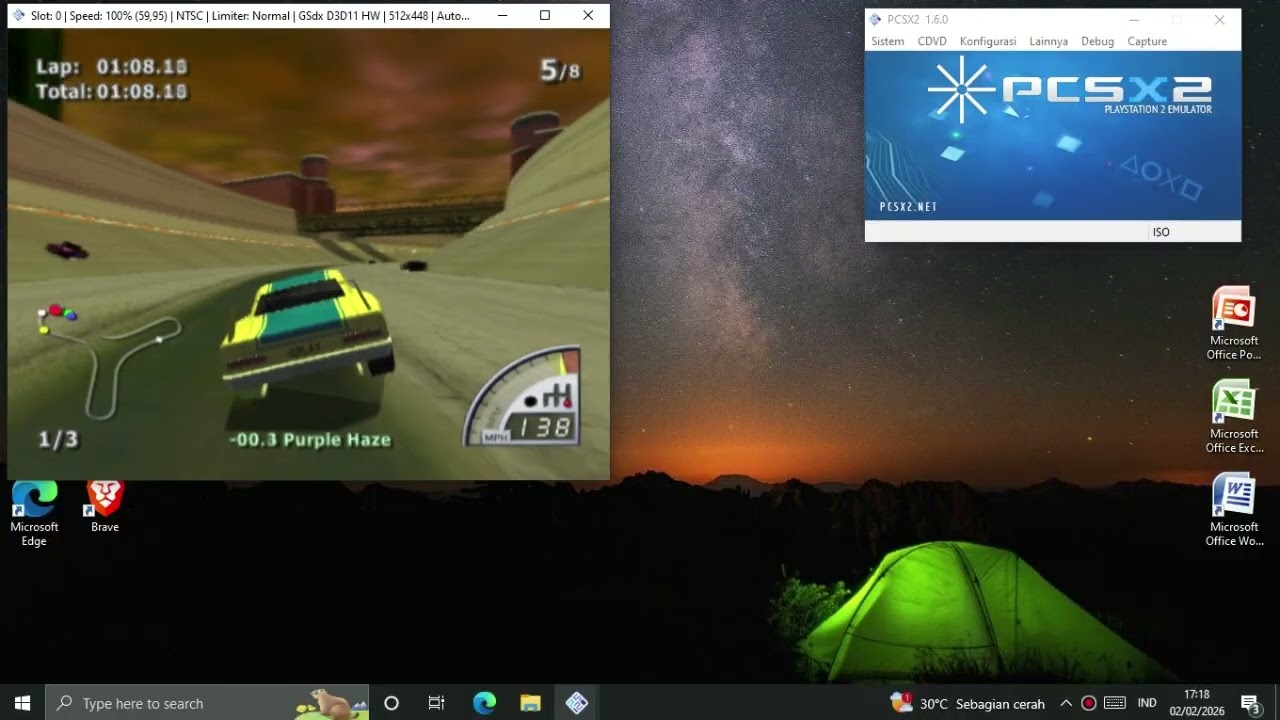
Task: Click the game window title bar icon
Action: (x=19, y=16)
